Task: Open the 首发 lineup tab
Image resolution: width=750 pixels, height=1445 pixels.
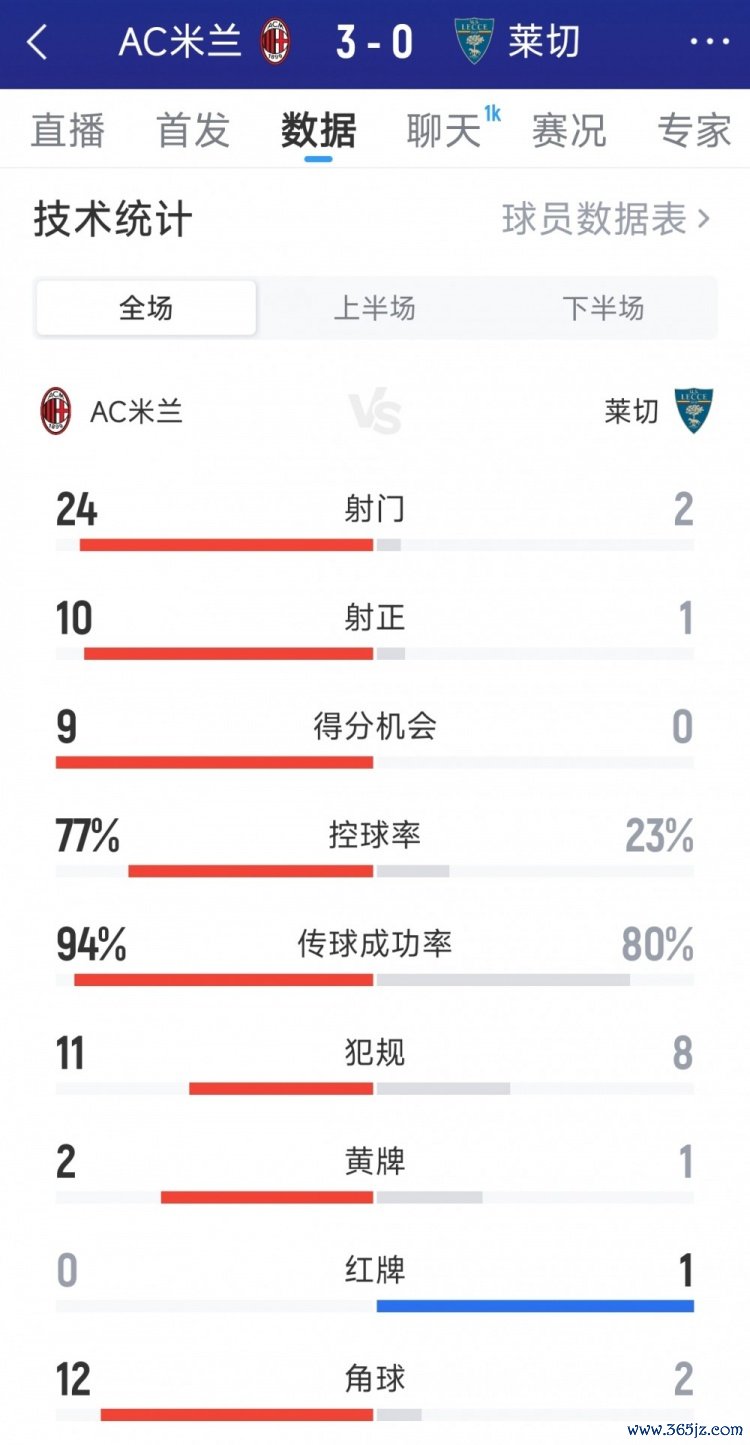Action: pos(193,131)
